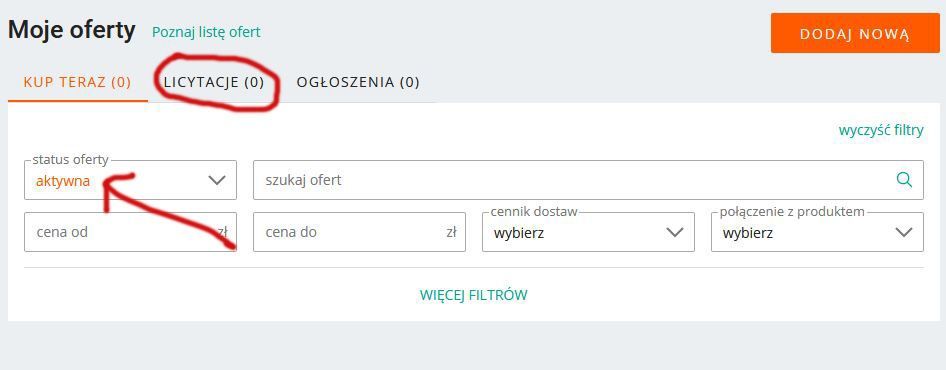Click into the 'cena do' field
The height and width of the screenshot is (370, 946).
[x=359, y=232]
